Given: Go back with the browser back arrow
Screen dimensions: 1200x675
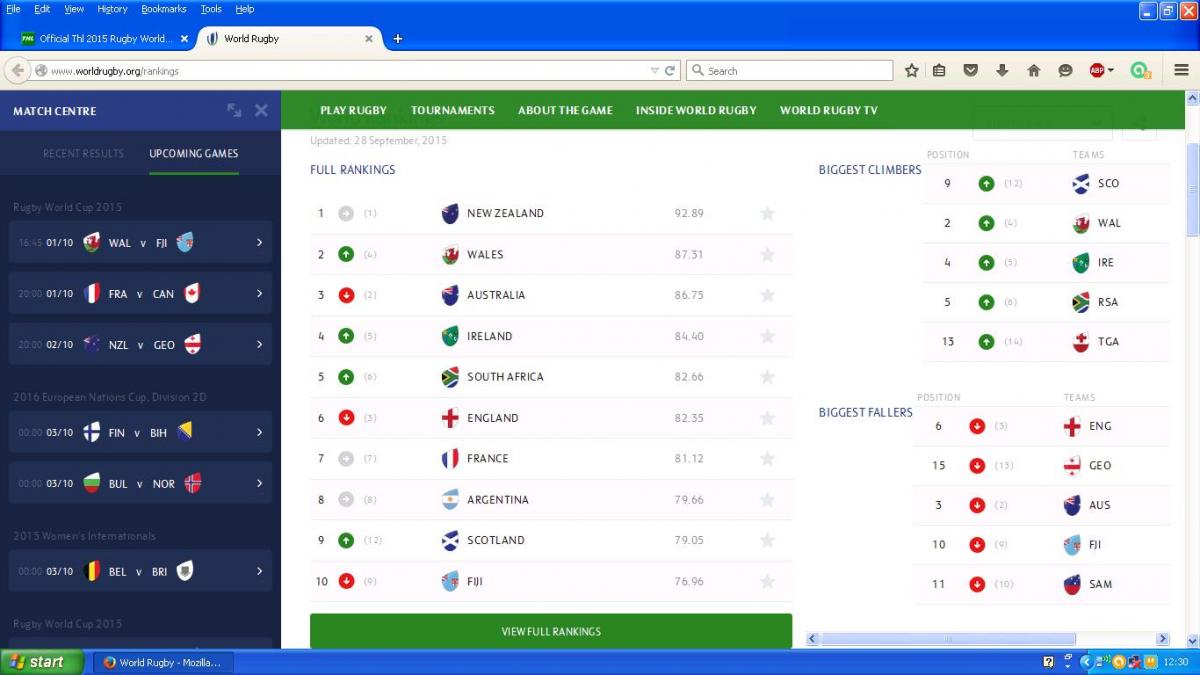Looking at the screenshot, I should click(17, 71).
